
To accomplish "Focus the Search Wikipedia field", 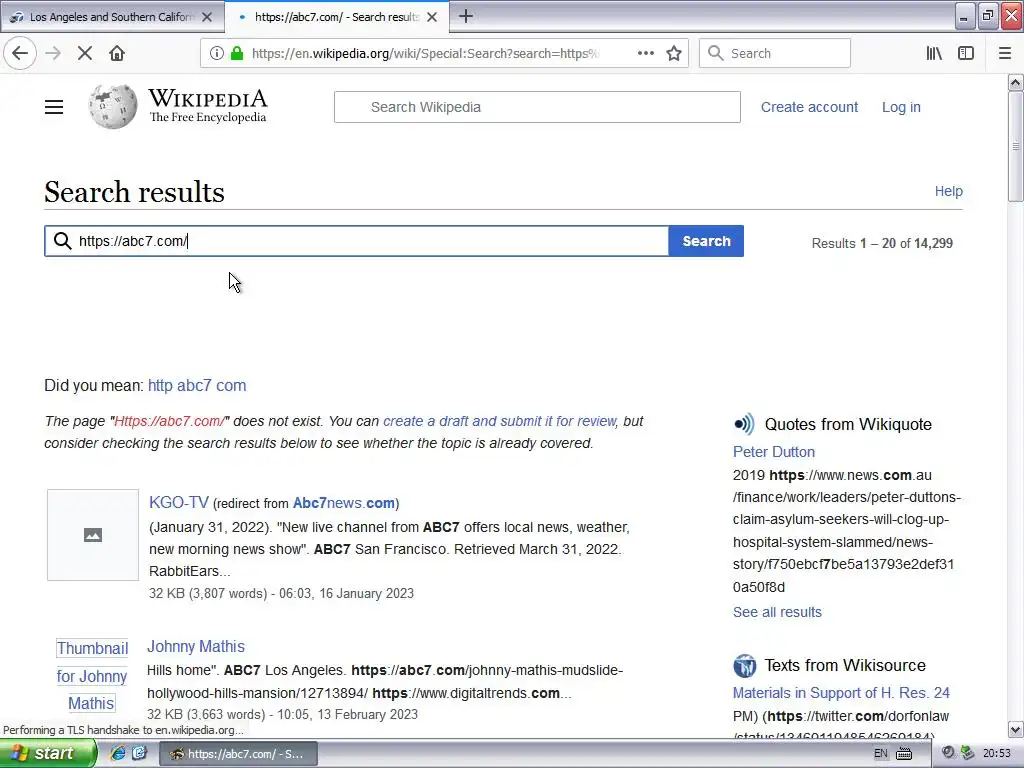I will pyautogui.click(x=537, y=107).
